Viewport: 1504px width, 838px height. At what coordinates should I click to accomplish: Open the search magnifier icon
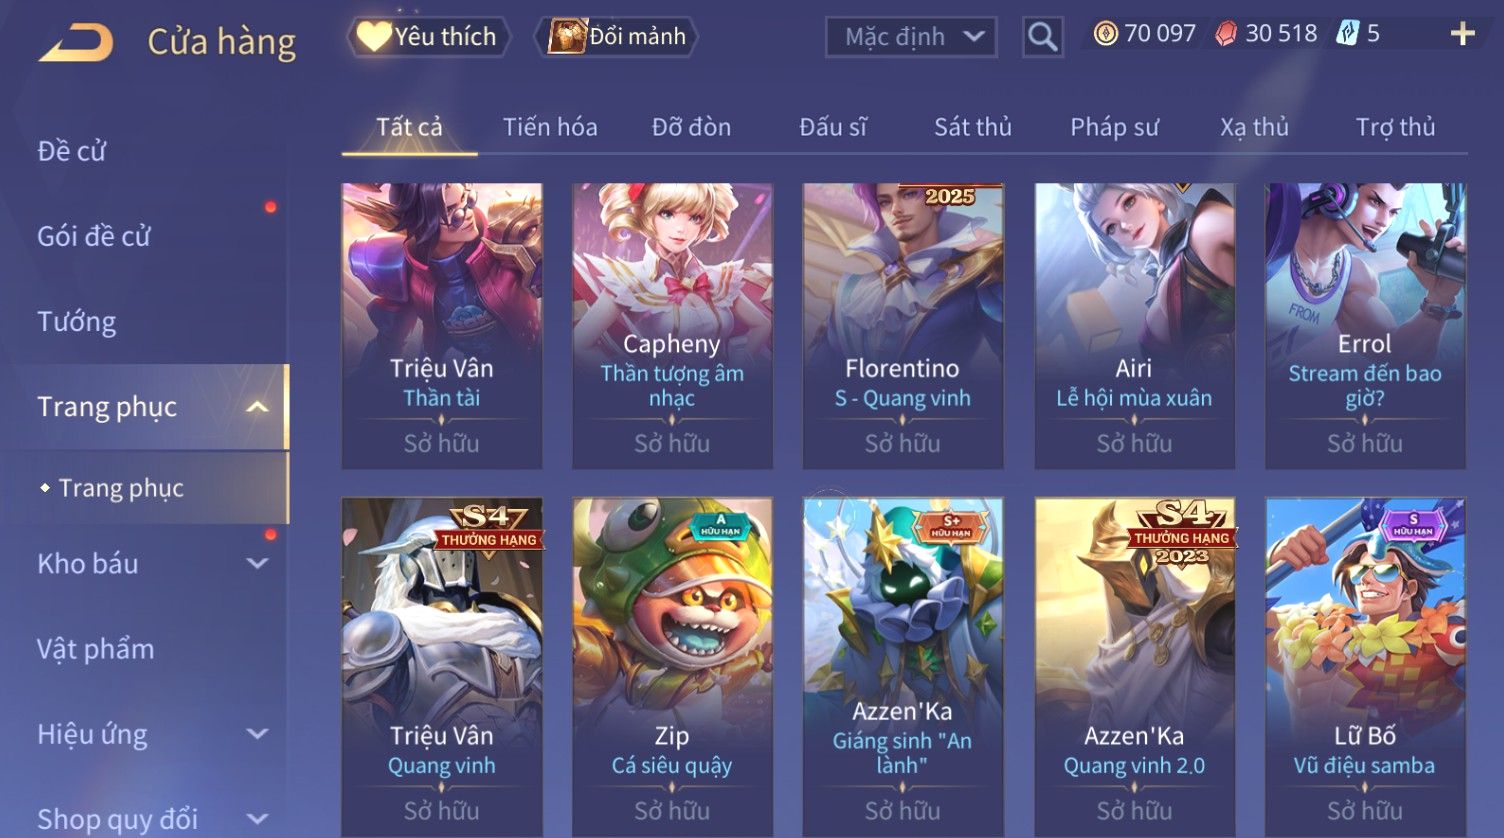pos(1042,37)
